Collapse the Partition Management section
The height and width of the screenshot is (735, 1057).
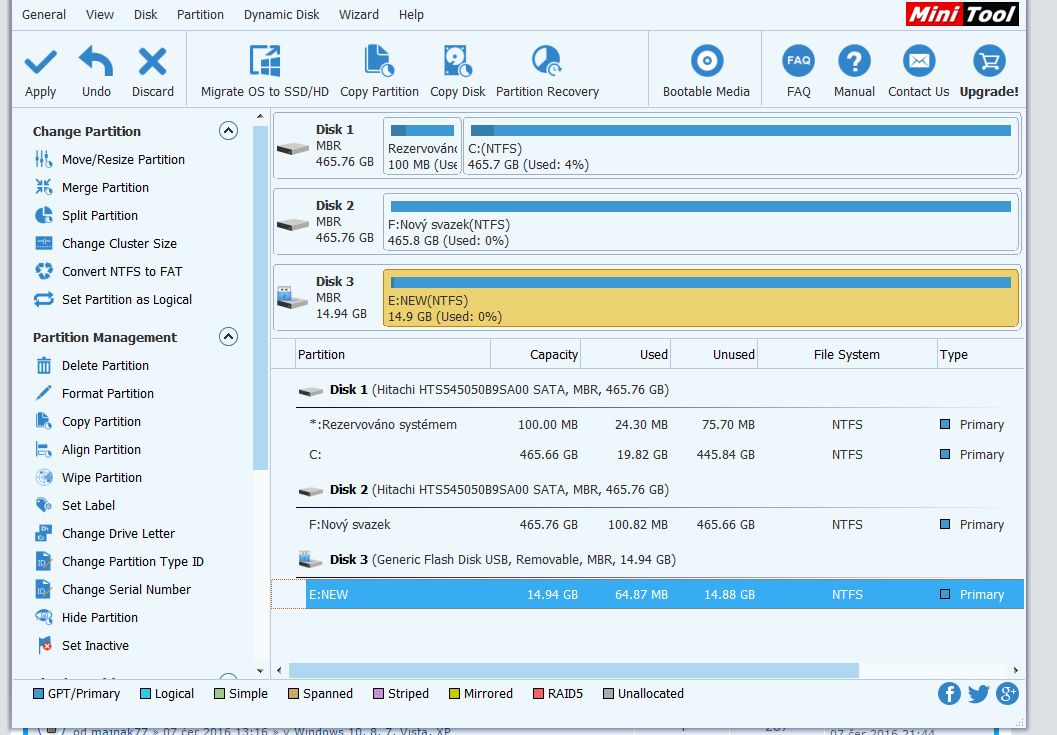[x=228, y=337]
